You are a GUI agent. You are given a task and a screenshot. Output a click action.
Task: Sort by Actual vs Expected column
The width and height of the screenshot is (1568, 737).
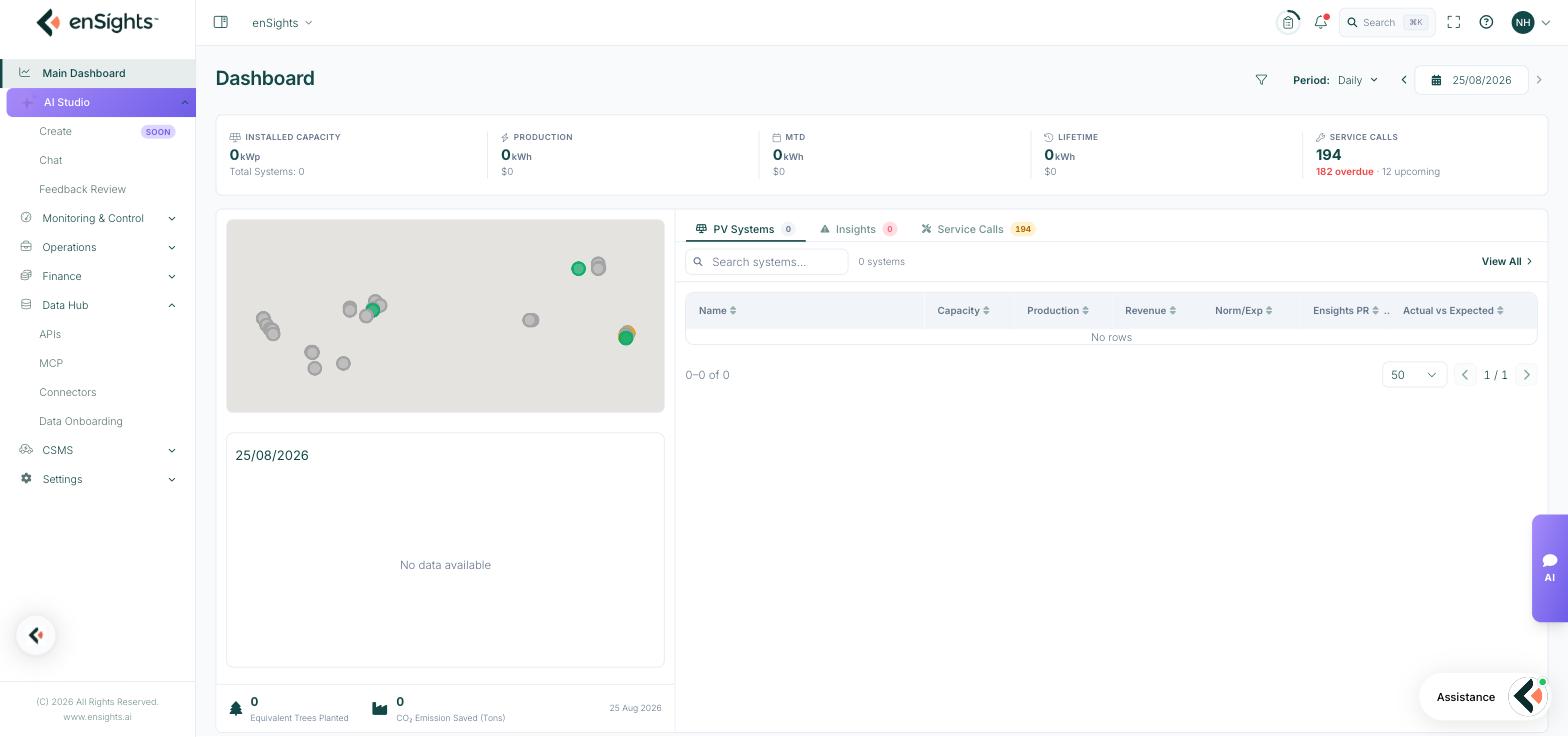click(1453, 310)
